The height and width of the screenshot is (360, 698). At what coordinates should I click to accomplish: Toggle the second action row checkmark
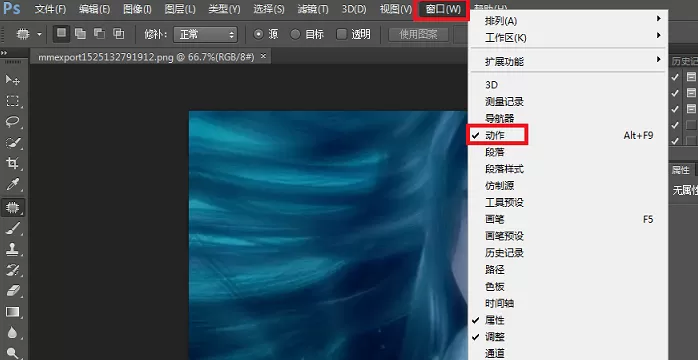(x=675, y=93)
